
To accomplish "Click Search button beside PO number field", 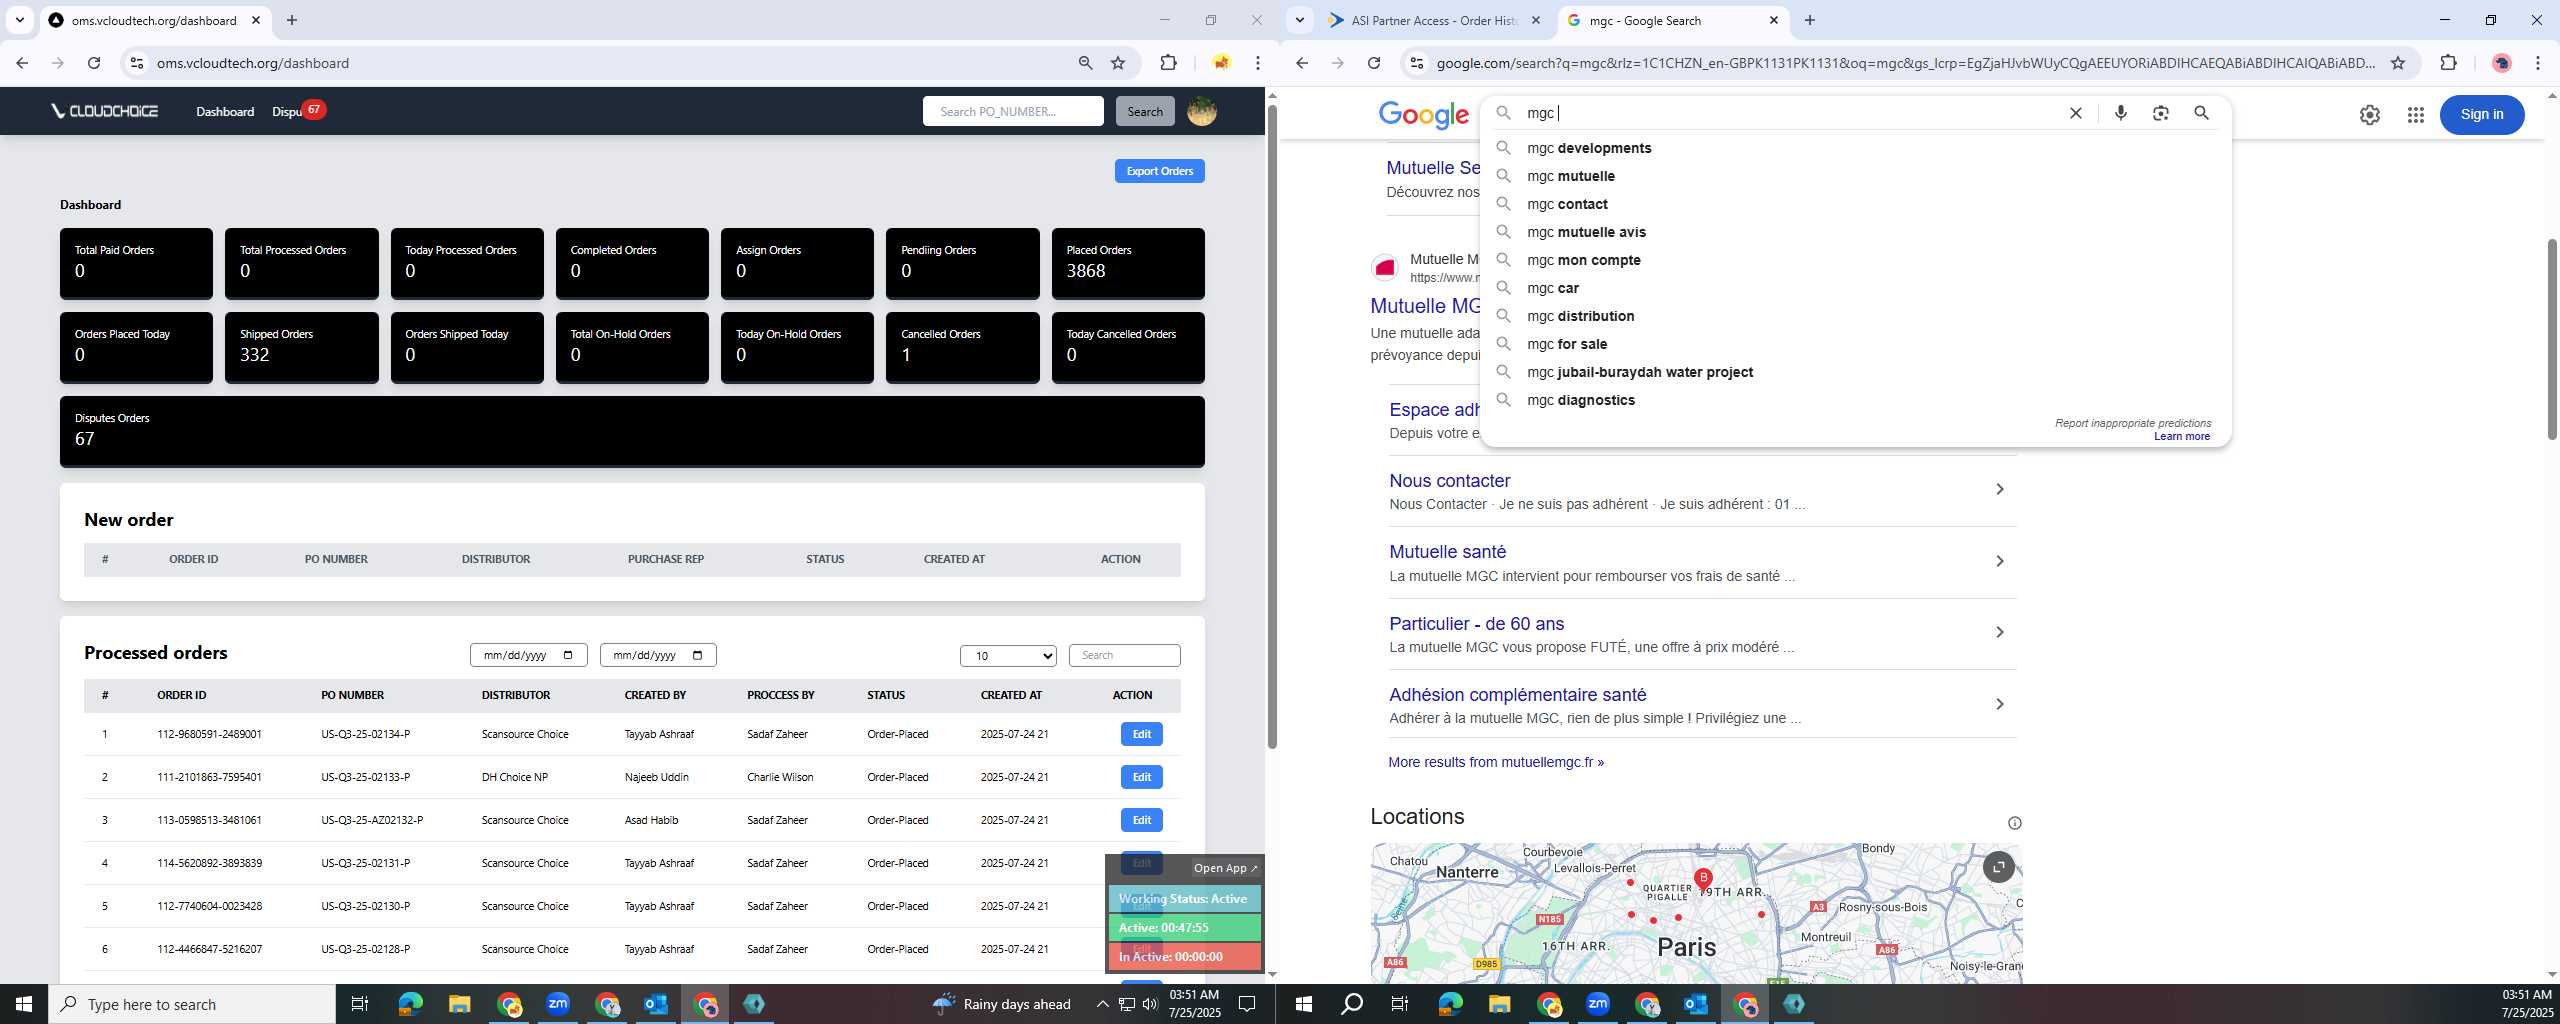I will click(1144, 111).
